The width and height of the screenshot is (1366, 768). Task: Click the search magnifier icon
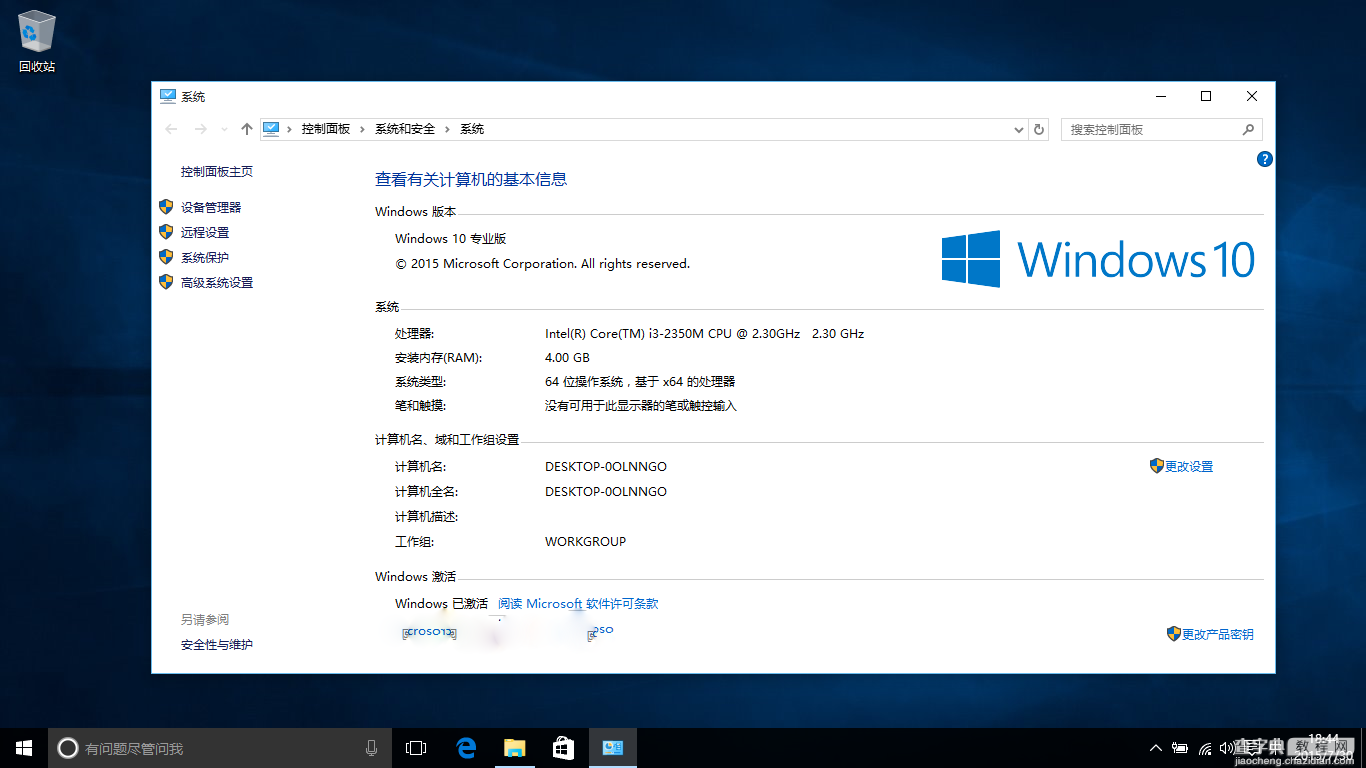click(x=1248, y=130)
